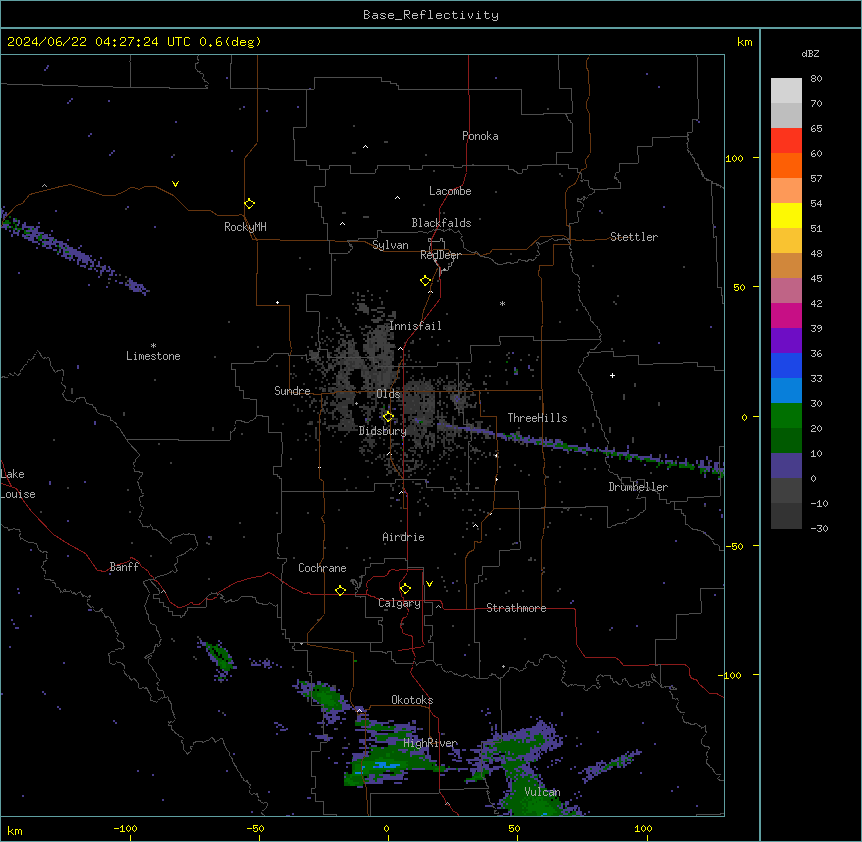Viewport: 862px width, 842px height.
Task: Pick the light blue 30-33 dBZ swatch
Action: tap(786, 391)
